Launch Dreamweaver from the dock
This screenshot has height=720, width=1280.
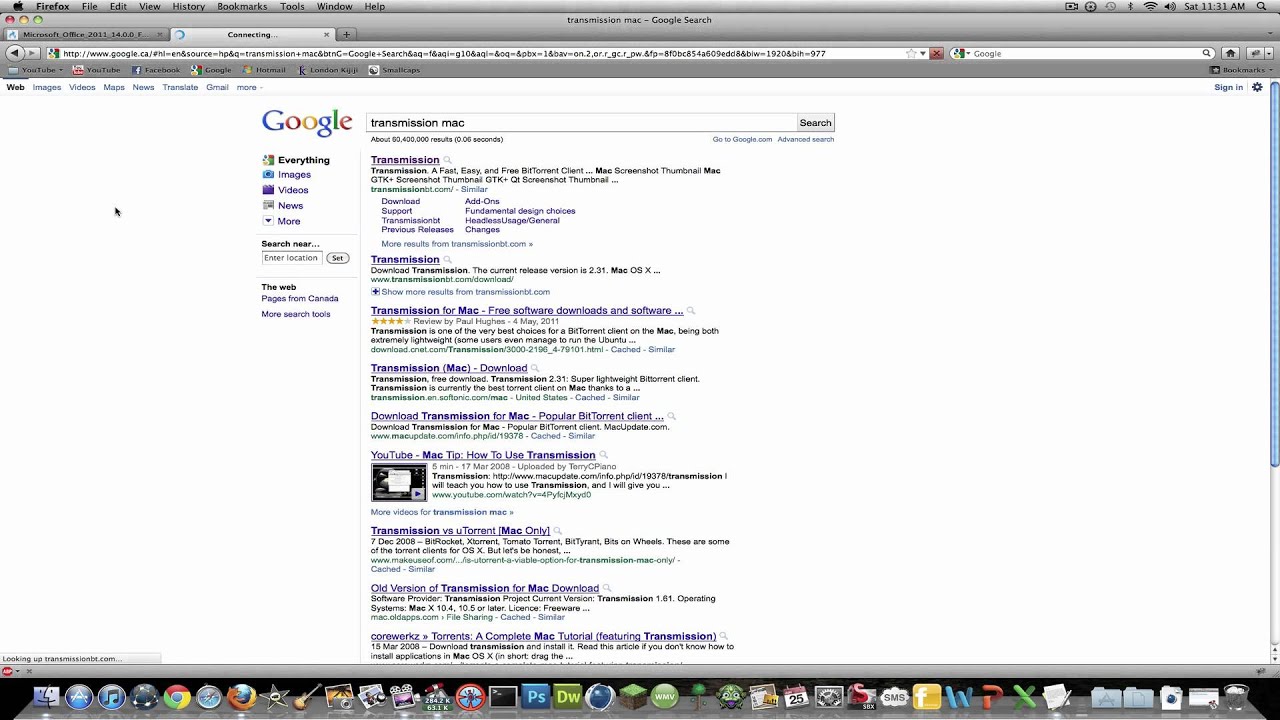[x=568, y=696]
